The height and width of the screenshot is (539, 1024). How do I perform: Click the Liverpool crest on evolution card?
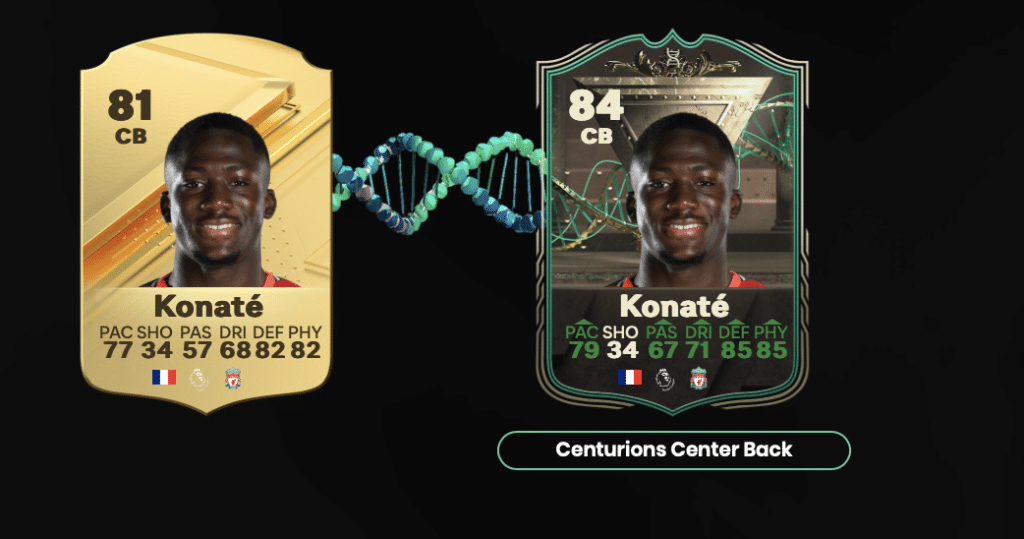(699, 379)
